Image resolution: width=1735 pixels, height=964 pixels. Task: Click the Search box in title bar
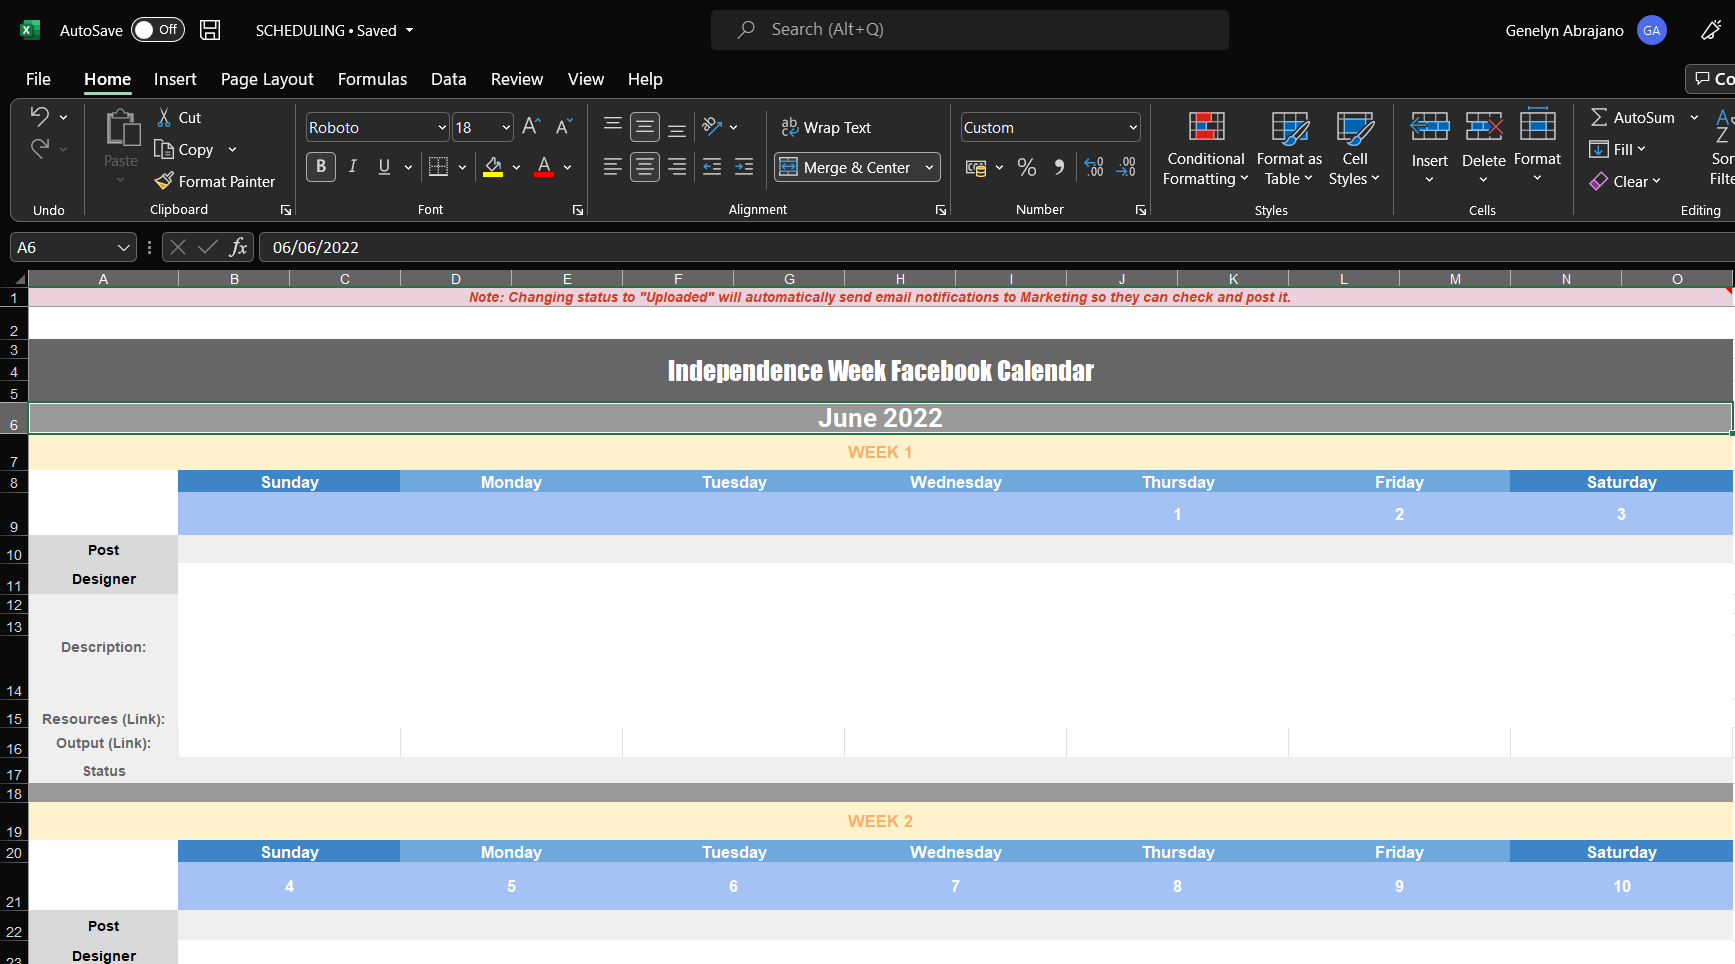point(970,30)
